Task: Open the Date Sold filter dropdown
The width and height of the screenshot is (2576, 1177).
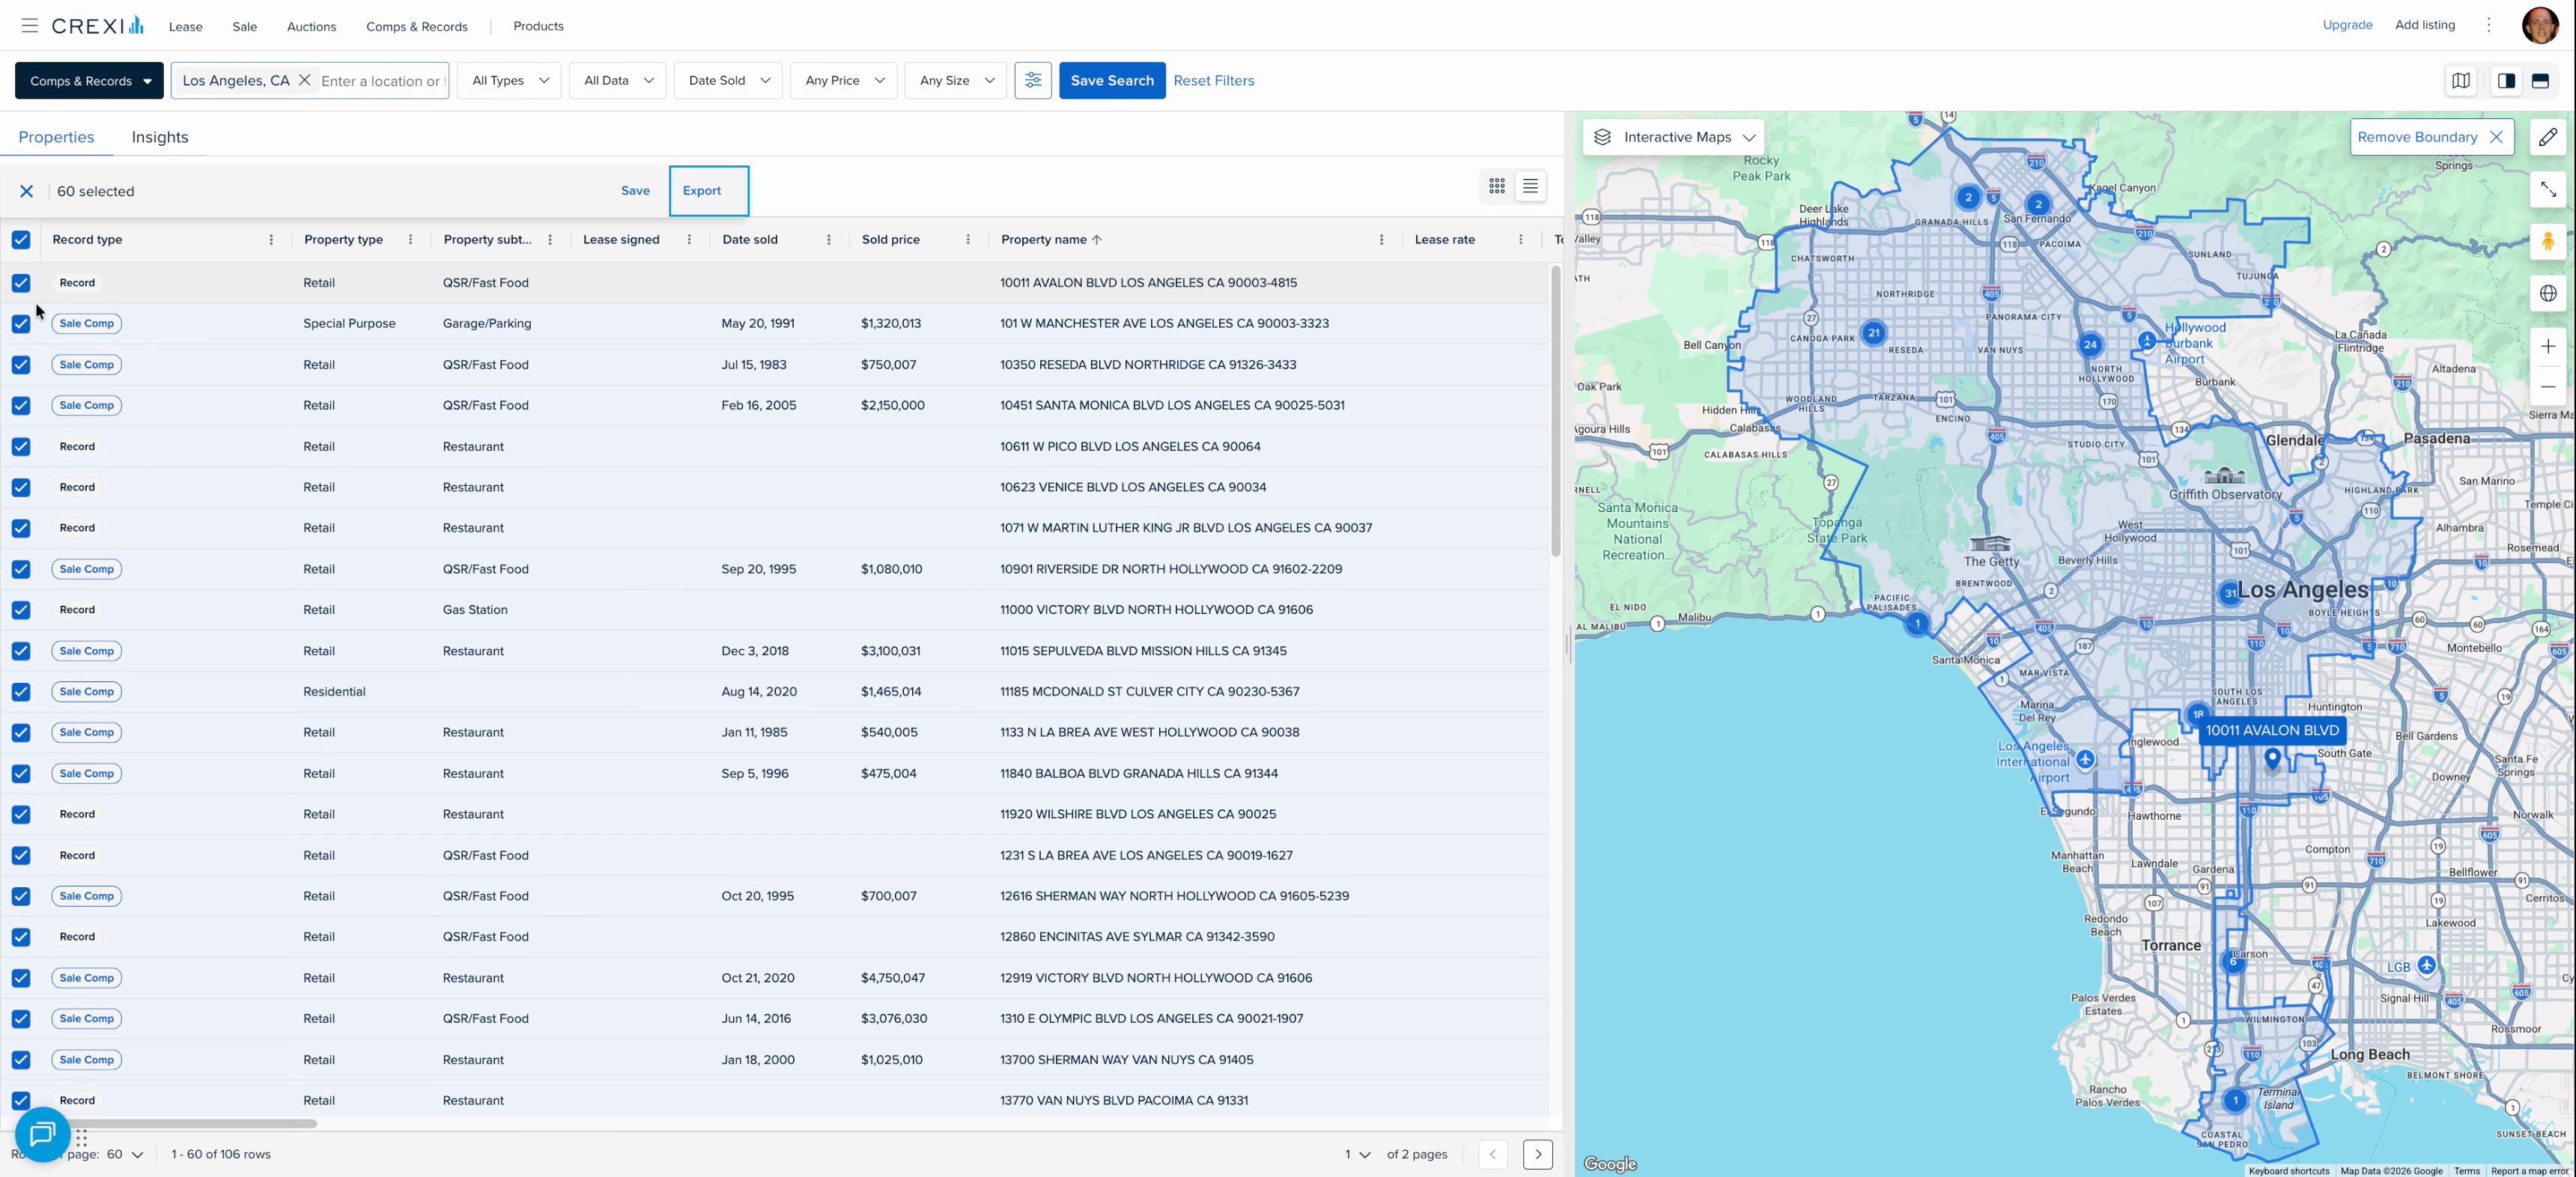Action: [x=728, y=80]
